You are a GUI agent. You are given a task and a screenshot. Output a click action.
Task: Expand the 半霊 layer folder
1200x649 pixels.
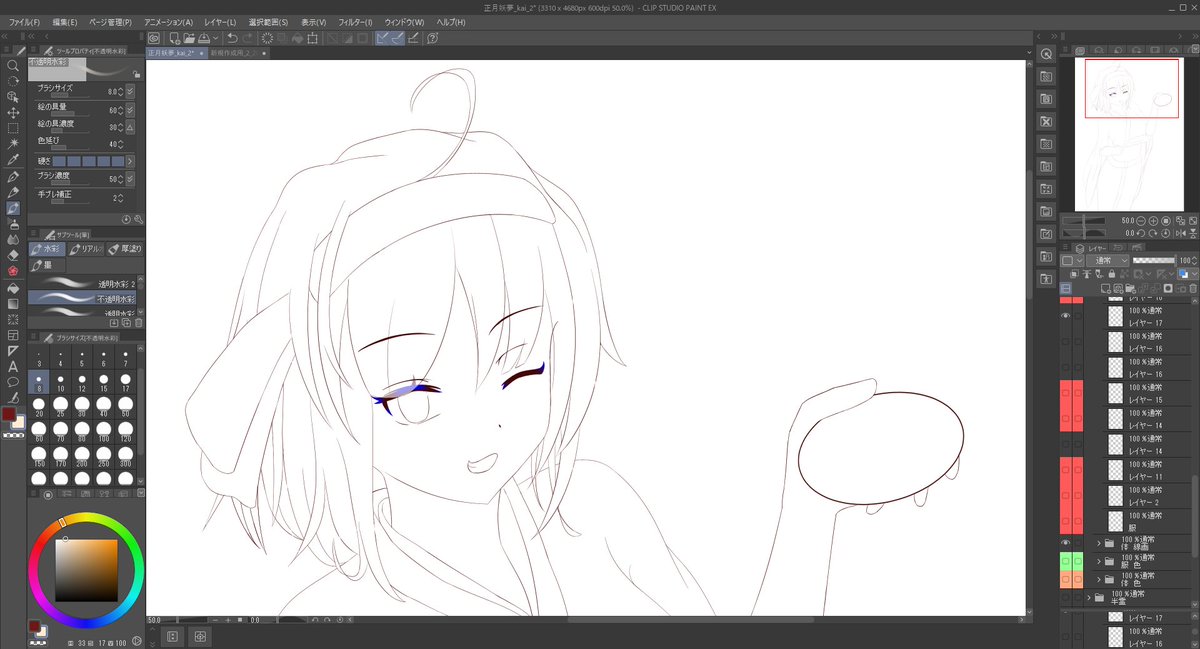pos(1090,597)
